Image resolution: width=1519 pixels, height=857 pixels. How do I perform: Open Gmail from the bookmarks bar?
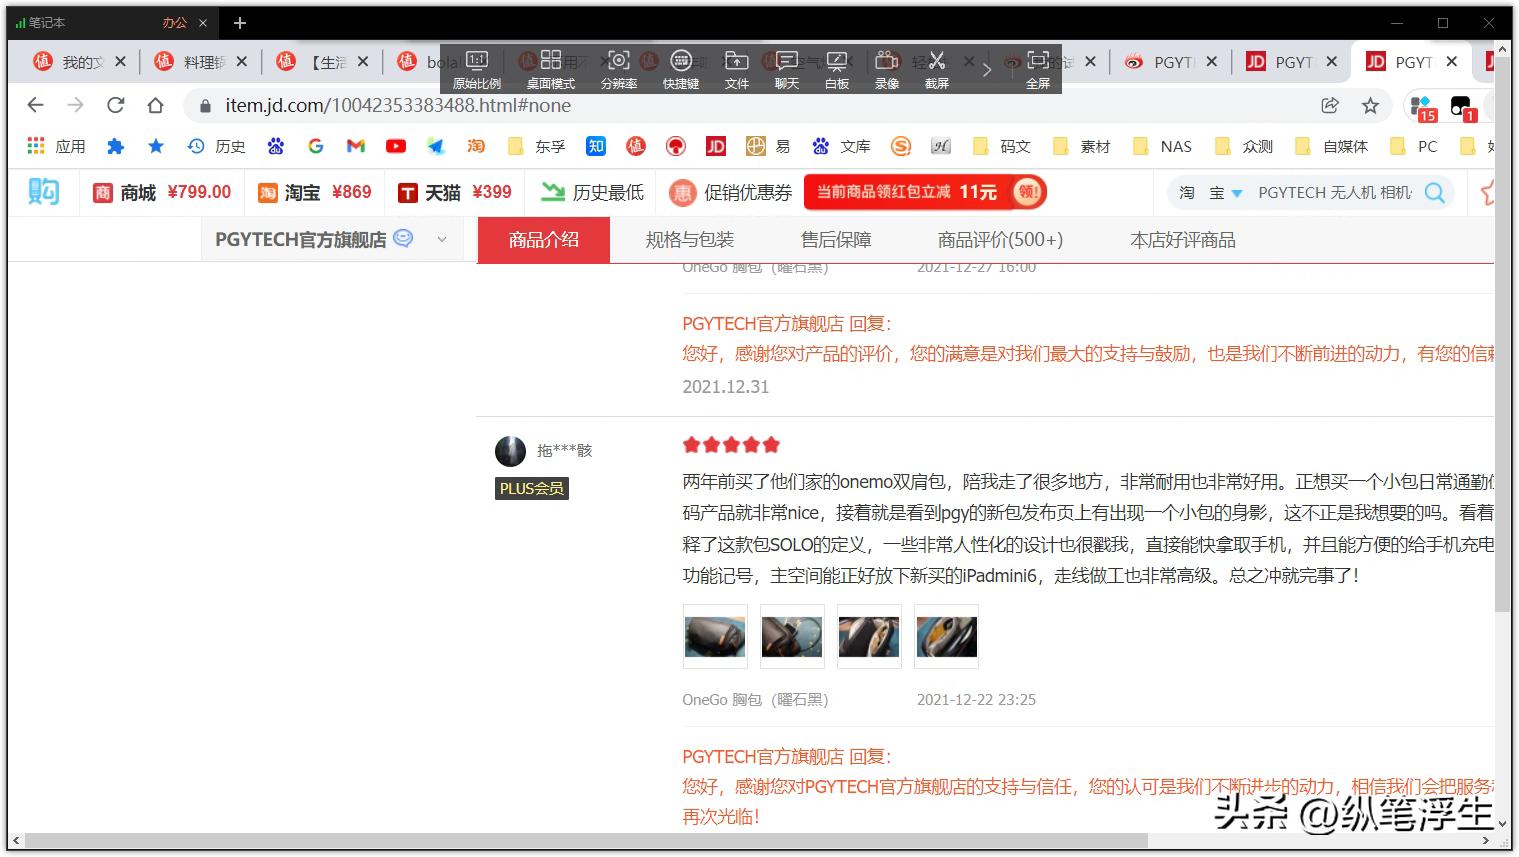355,145
